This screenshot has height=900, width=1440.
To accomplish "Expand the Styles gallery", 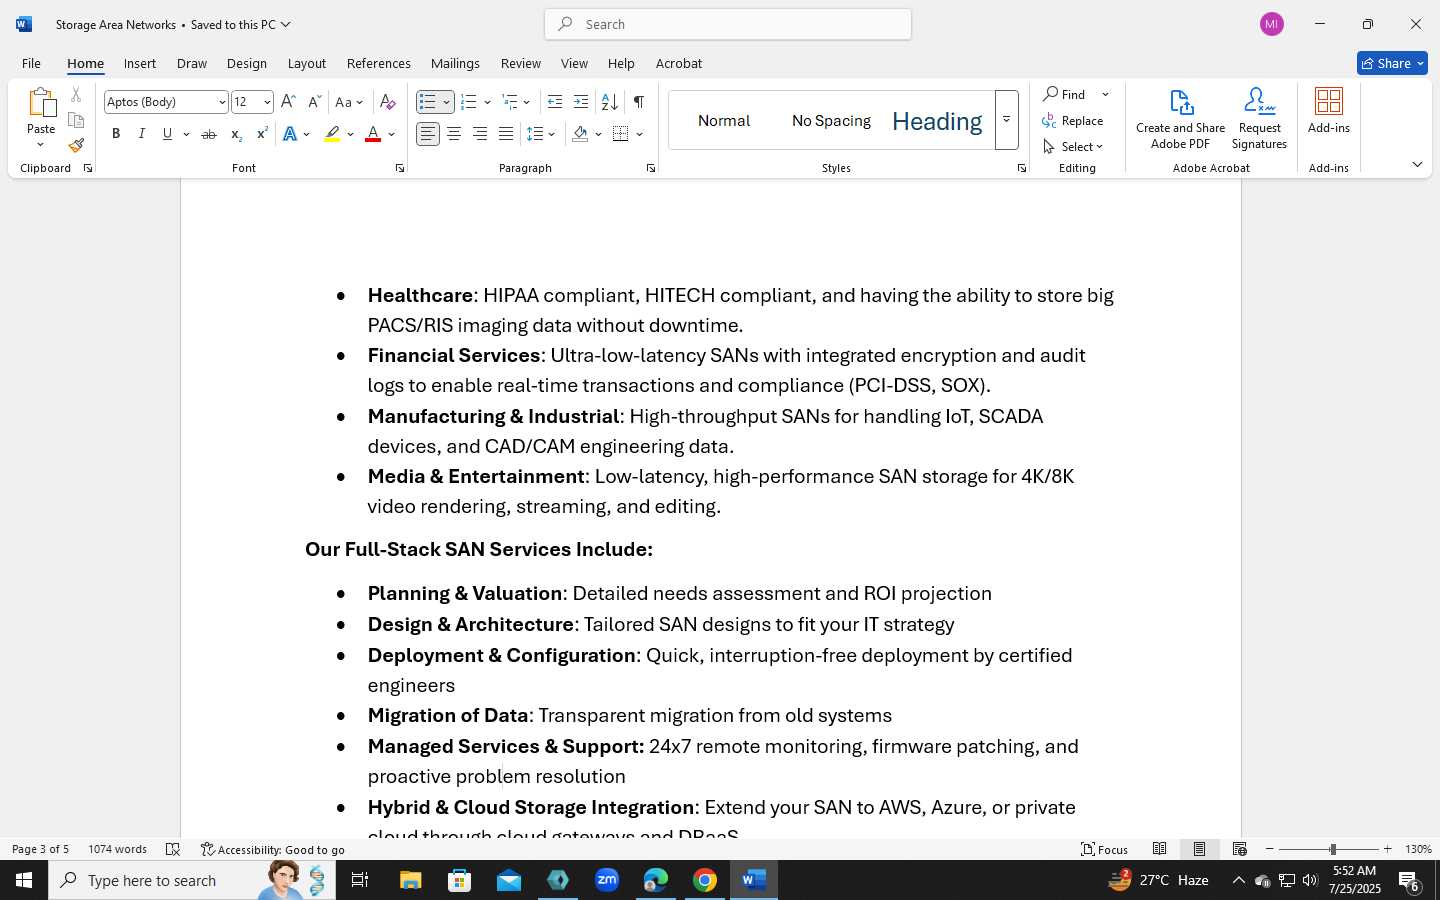I will [1007, 120].
